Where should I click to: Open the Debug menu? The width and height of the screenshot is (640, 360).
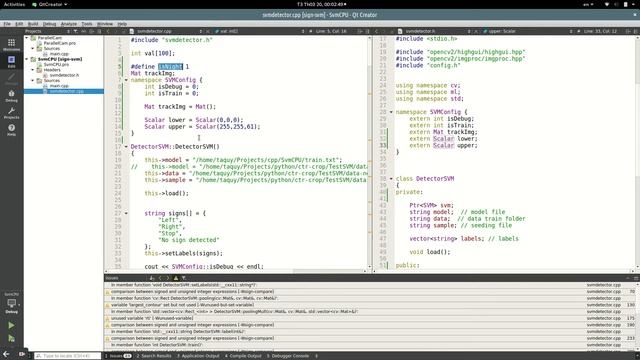point(49,24)
